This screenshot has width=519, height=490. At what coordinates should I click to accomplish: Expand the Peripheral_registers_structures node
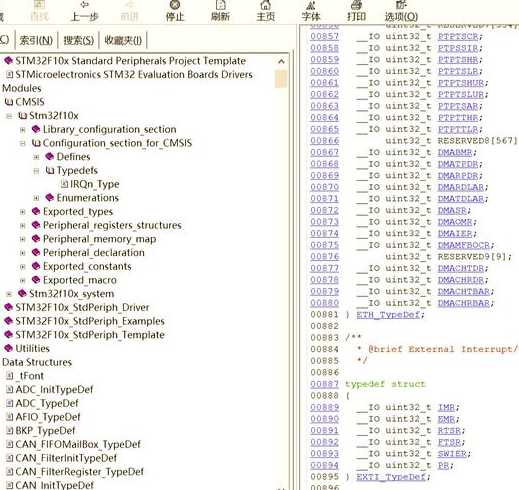[23, 225]
